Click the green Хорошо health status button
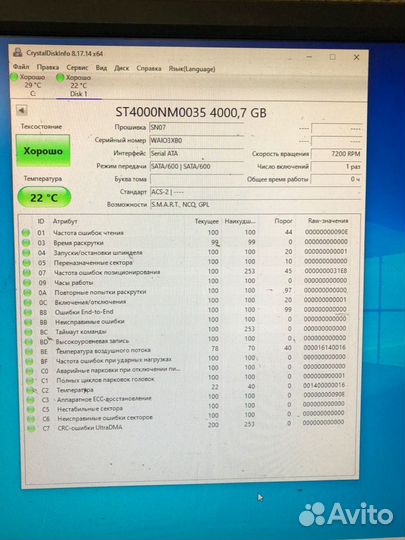Screen dimensions: 405x540 [43, 151]
